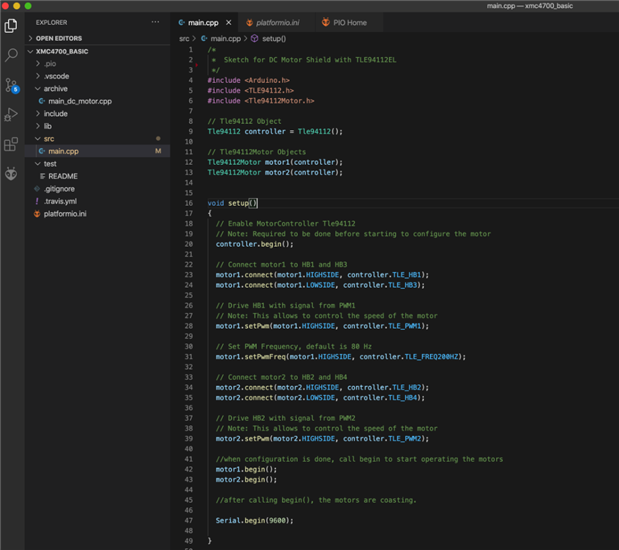
Task: Open Source Control view with badge
Action: [11, 85]
